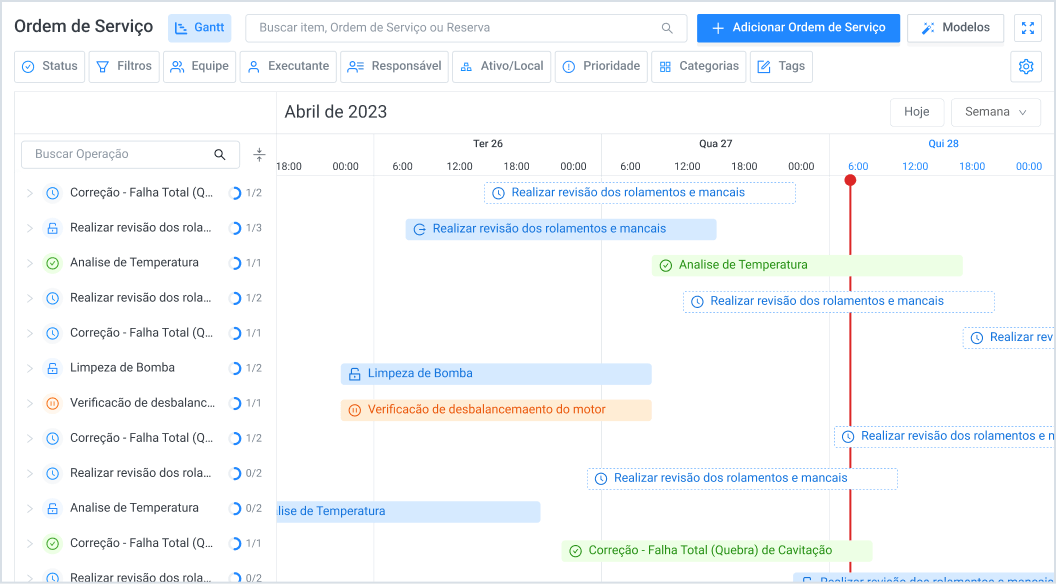Toggle the Gantt view button

pos(199,28)
